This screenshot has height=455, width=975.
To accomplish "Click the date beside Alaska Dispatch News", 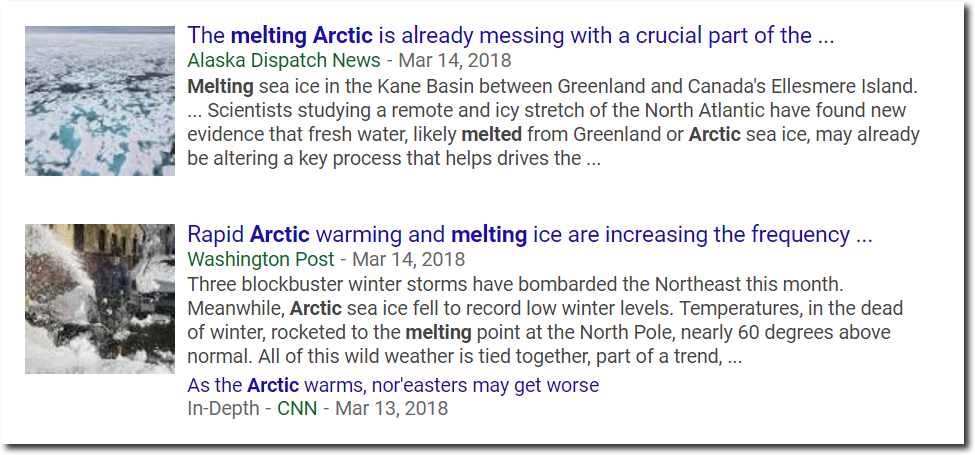I will [x=455, y=60].
